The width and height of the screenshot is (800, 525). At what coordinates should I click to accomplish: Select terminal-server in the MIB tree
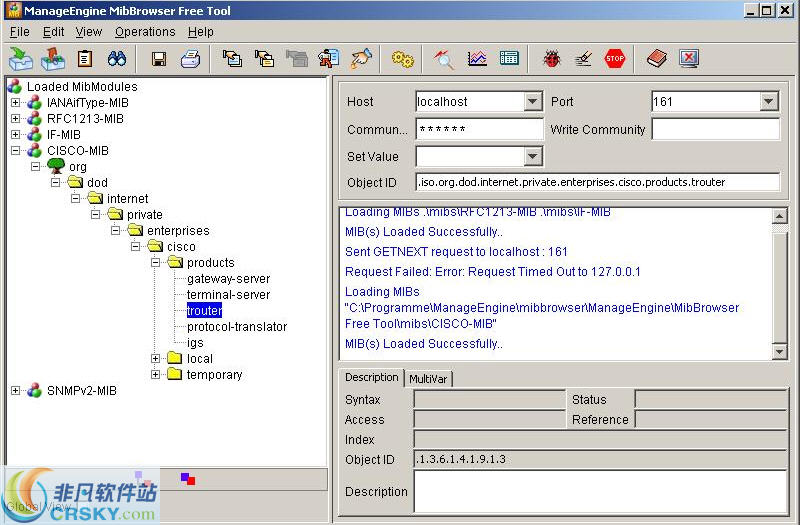228,294
